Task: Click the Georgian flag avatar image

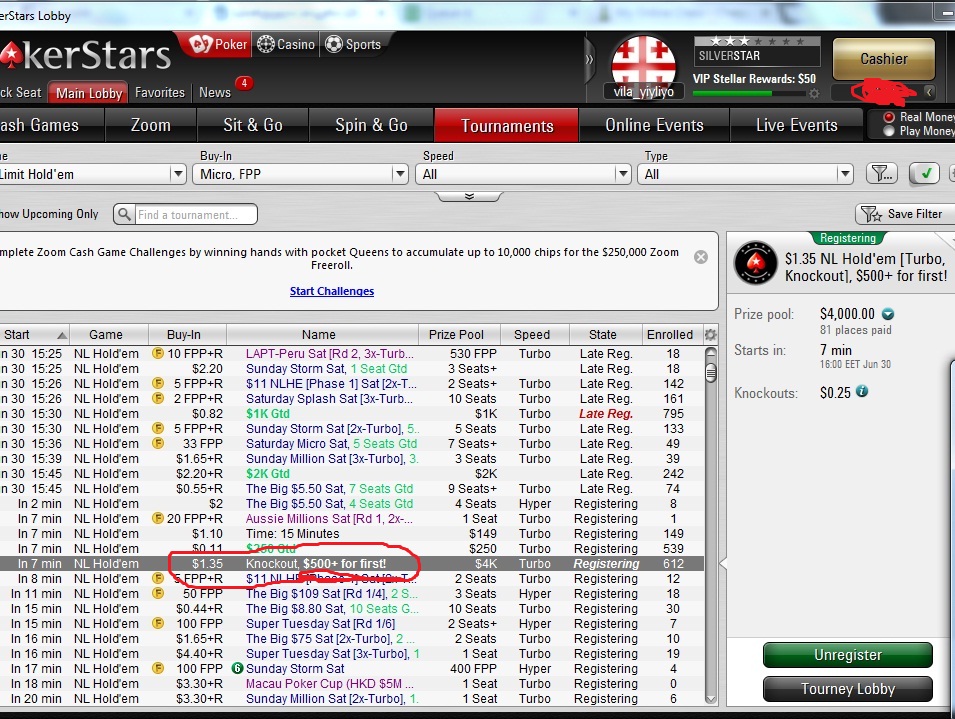Action: [643, 63]
